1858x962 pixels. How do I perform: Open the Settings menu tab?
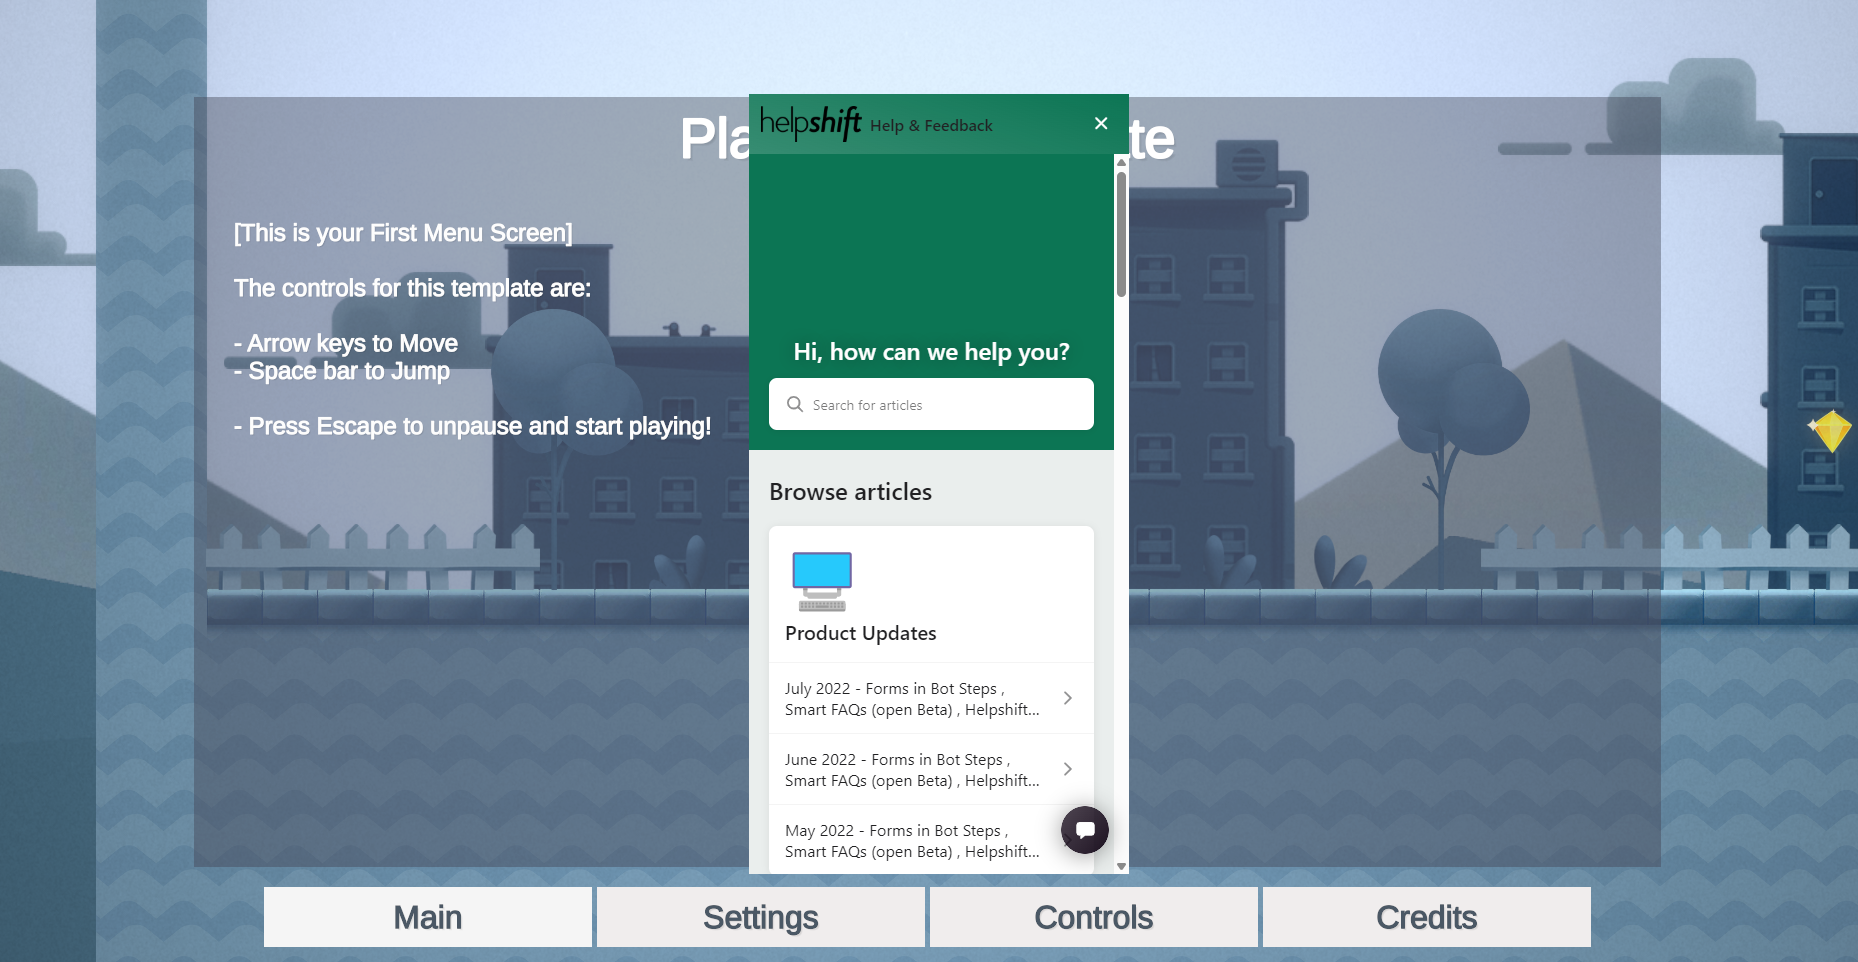pyautogui.click(x=761, y=917)
